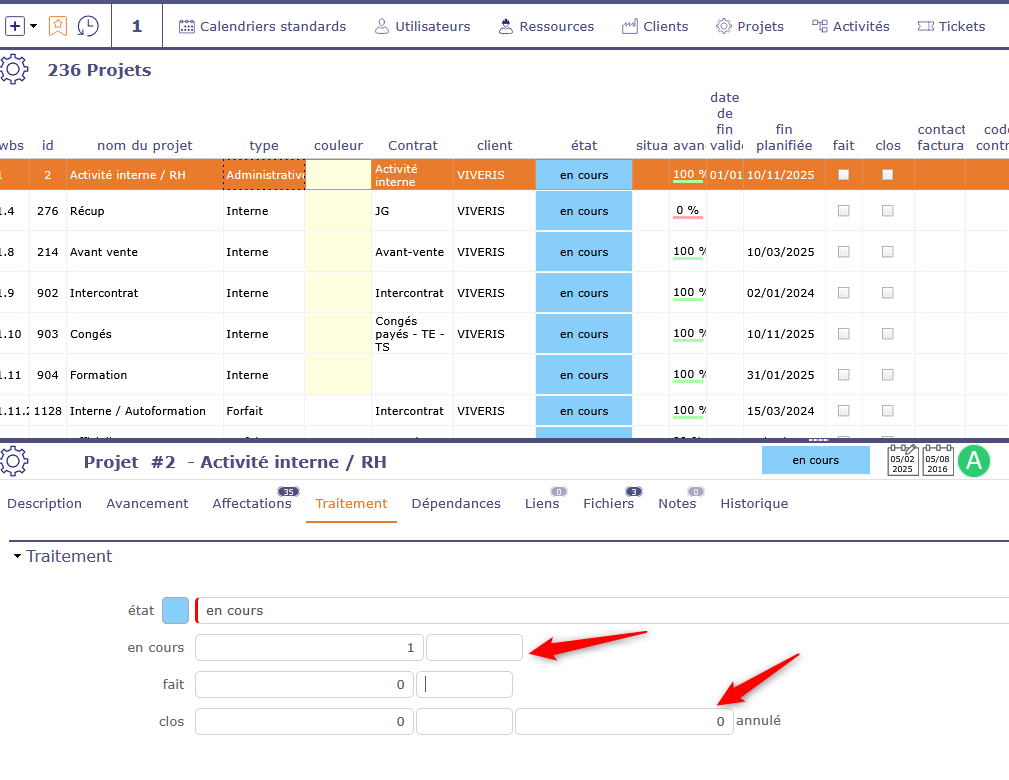Toggle the fait checkbox for Récup

843,211
